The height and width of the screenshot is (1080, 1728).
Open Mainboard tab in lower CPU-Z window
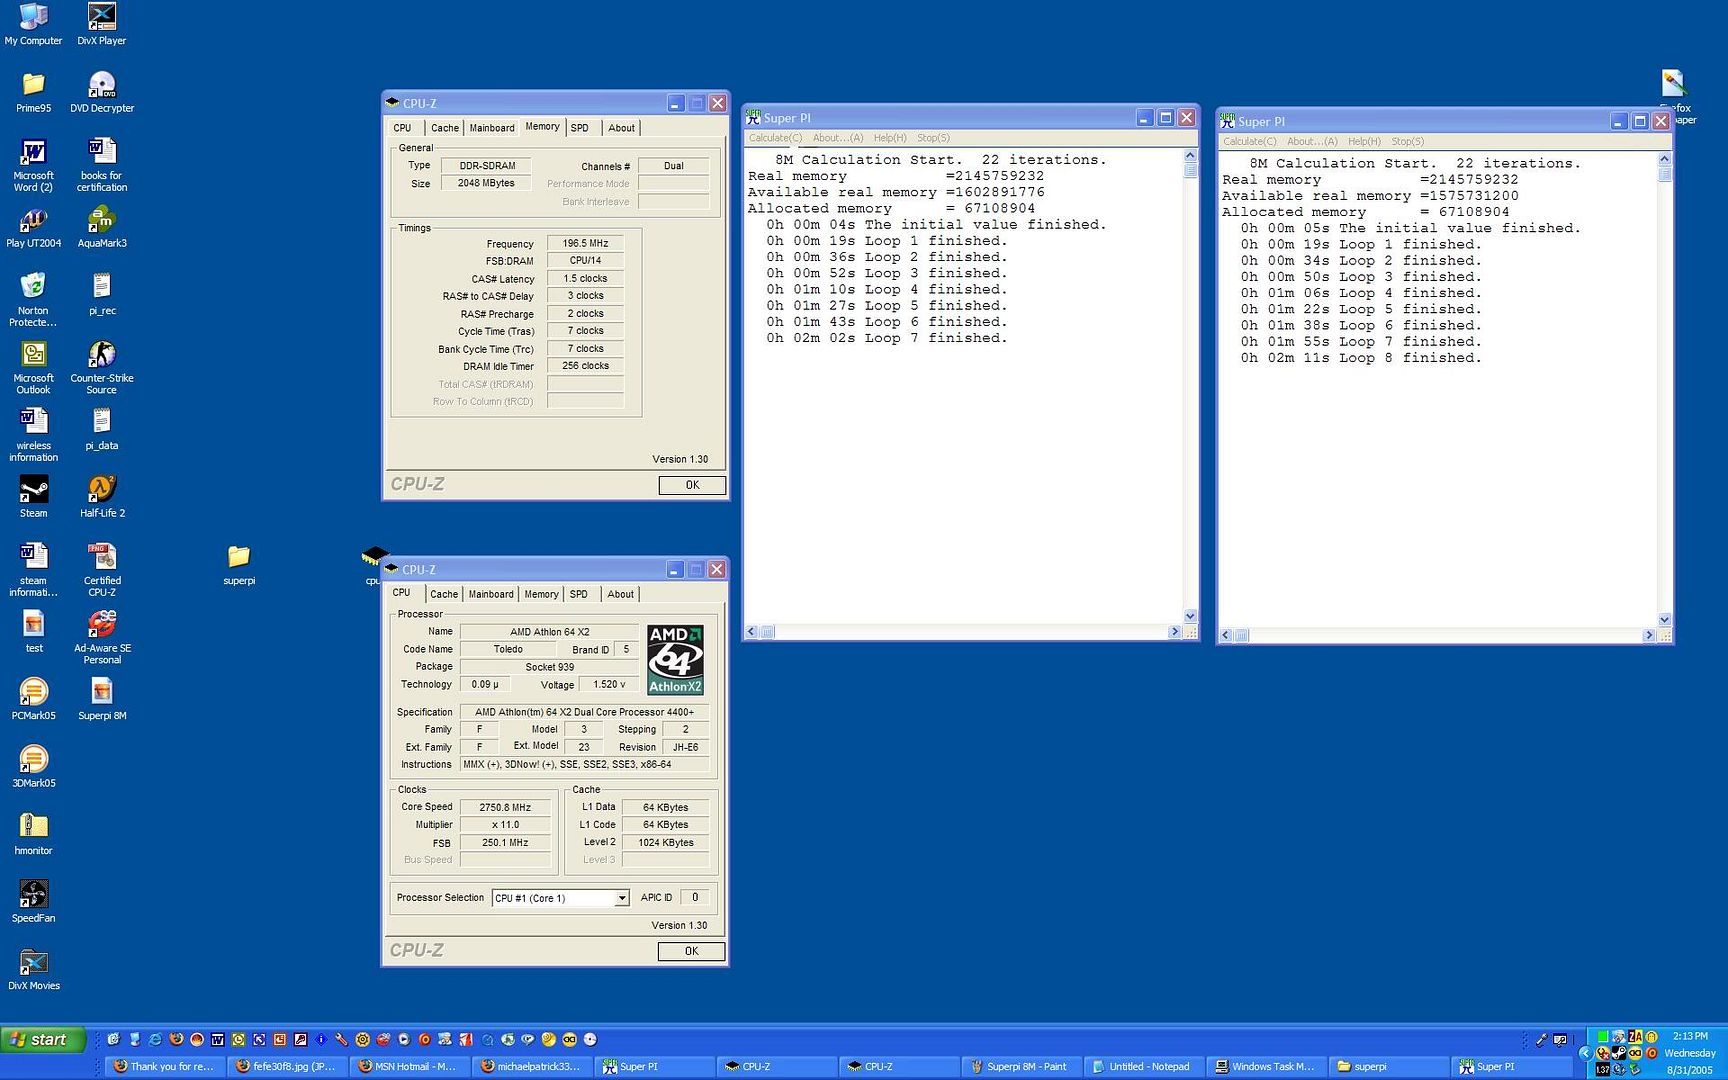(491, 594)
